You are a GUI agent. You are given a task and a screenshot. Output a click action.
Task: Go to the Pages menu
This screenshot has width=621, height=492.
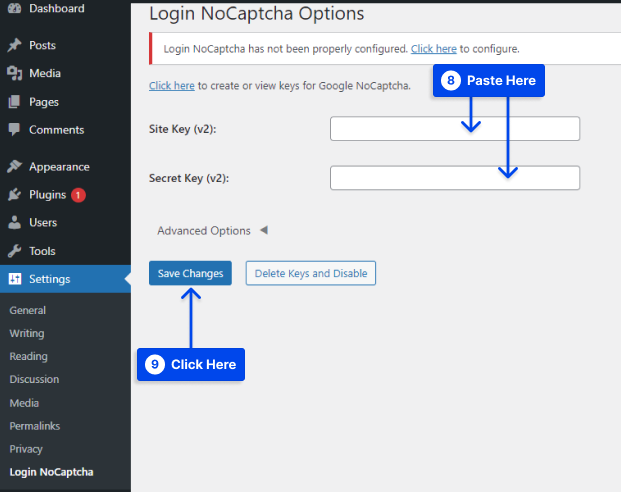point(44,102)
